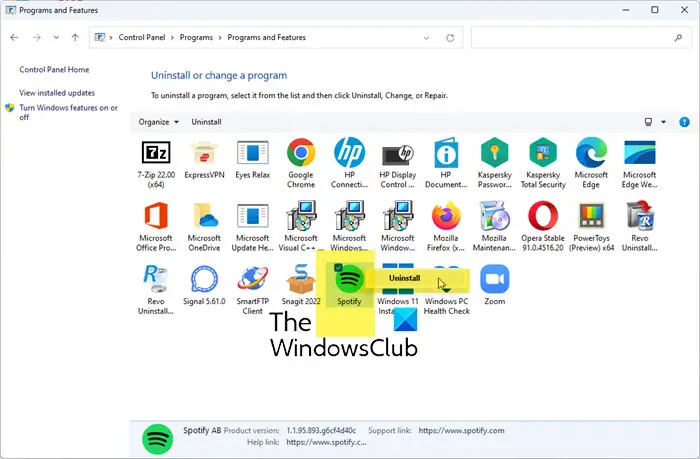Select the Microsoft Office Pro icon

(156, 216)
